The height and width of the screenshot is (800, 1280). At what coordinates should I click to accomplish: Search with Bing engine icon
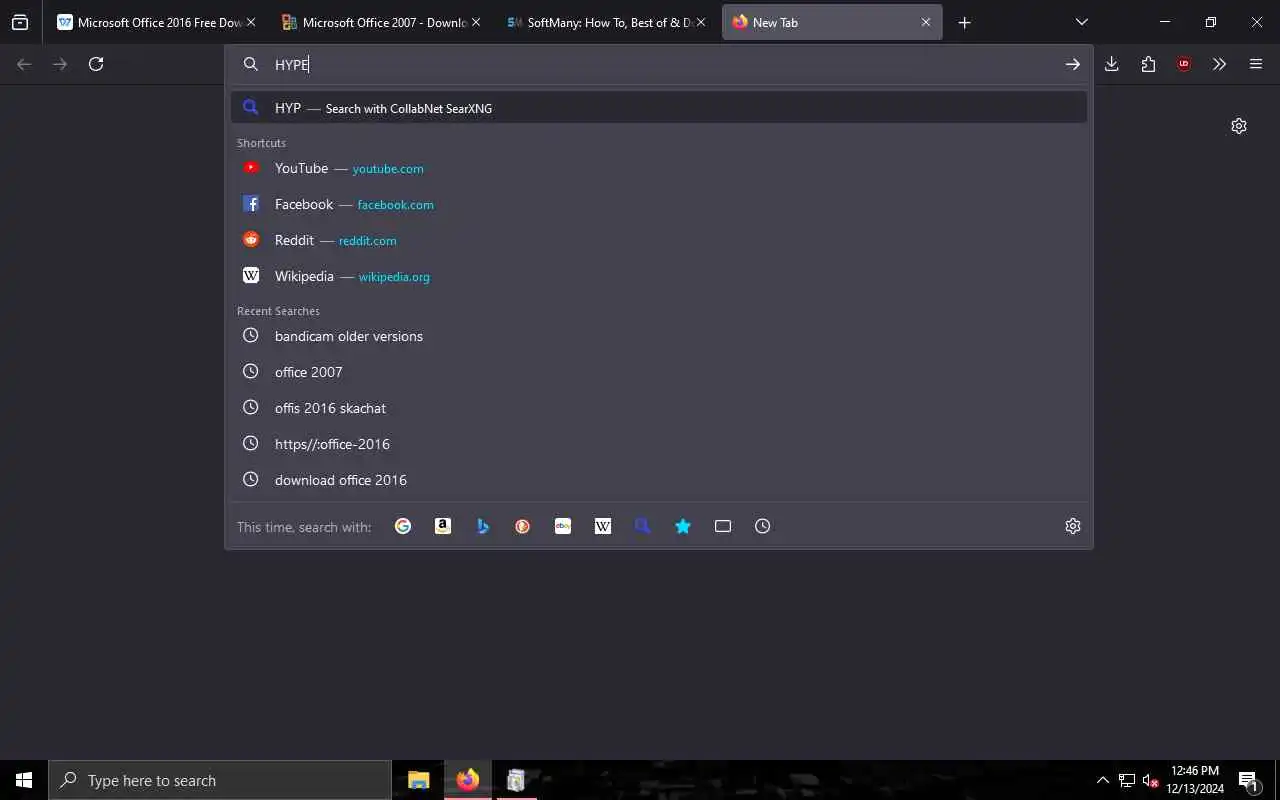[483, 526]
